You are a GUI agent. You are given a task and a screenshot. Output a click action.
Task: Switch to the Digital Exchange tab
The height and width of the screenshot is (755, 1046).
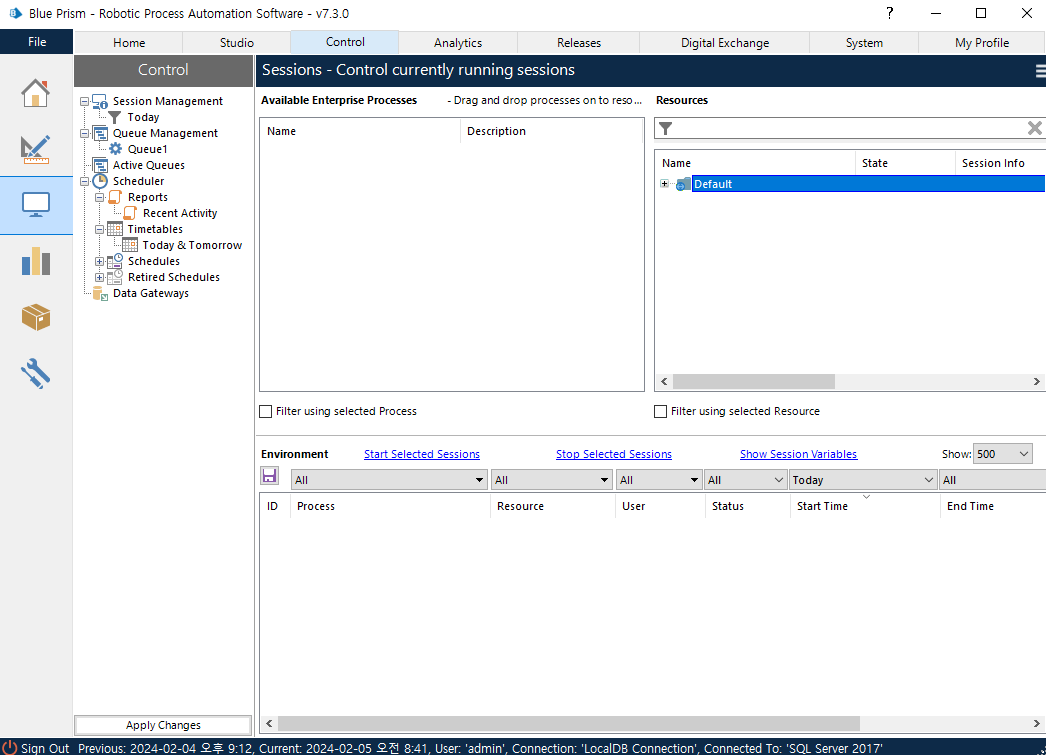[x=724, y=43]
